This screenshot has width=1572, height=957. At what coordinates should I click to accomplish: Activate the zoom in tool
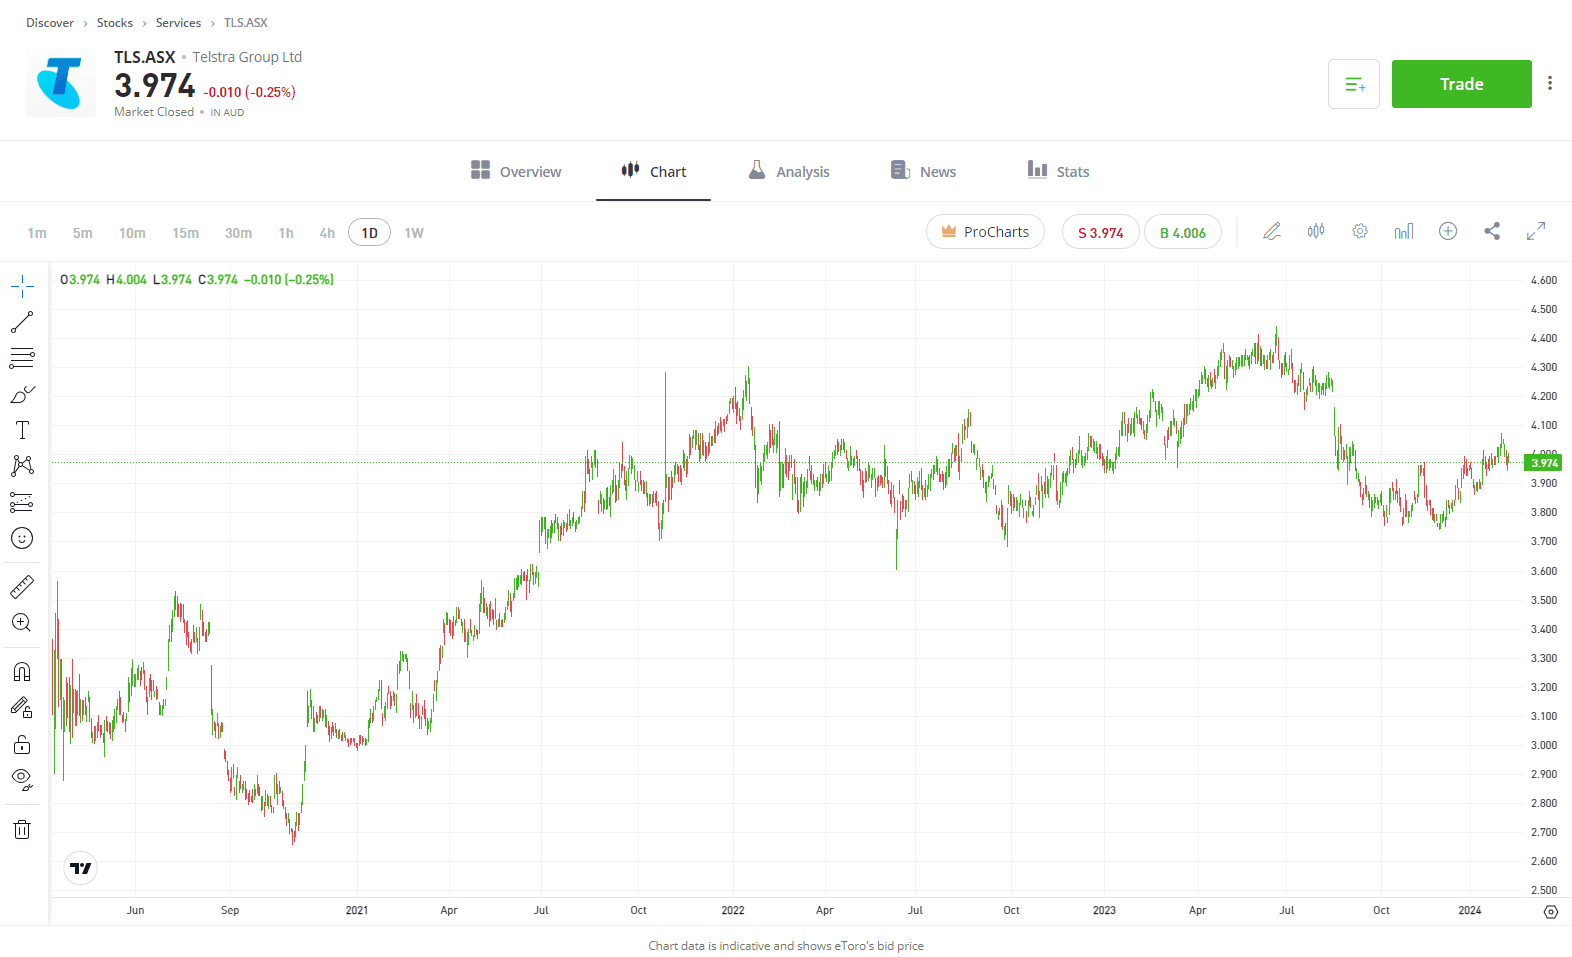[22, 622]
